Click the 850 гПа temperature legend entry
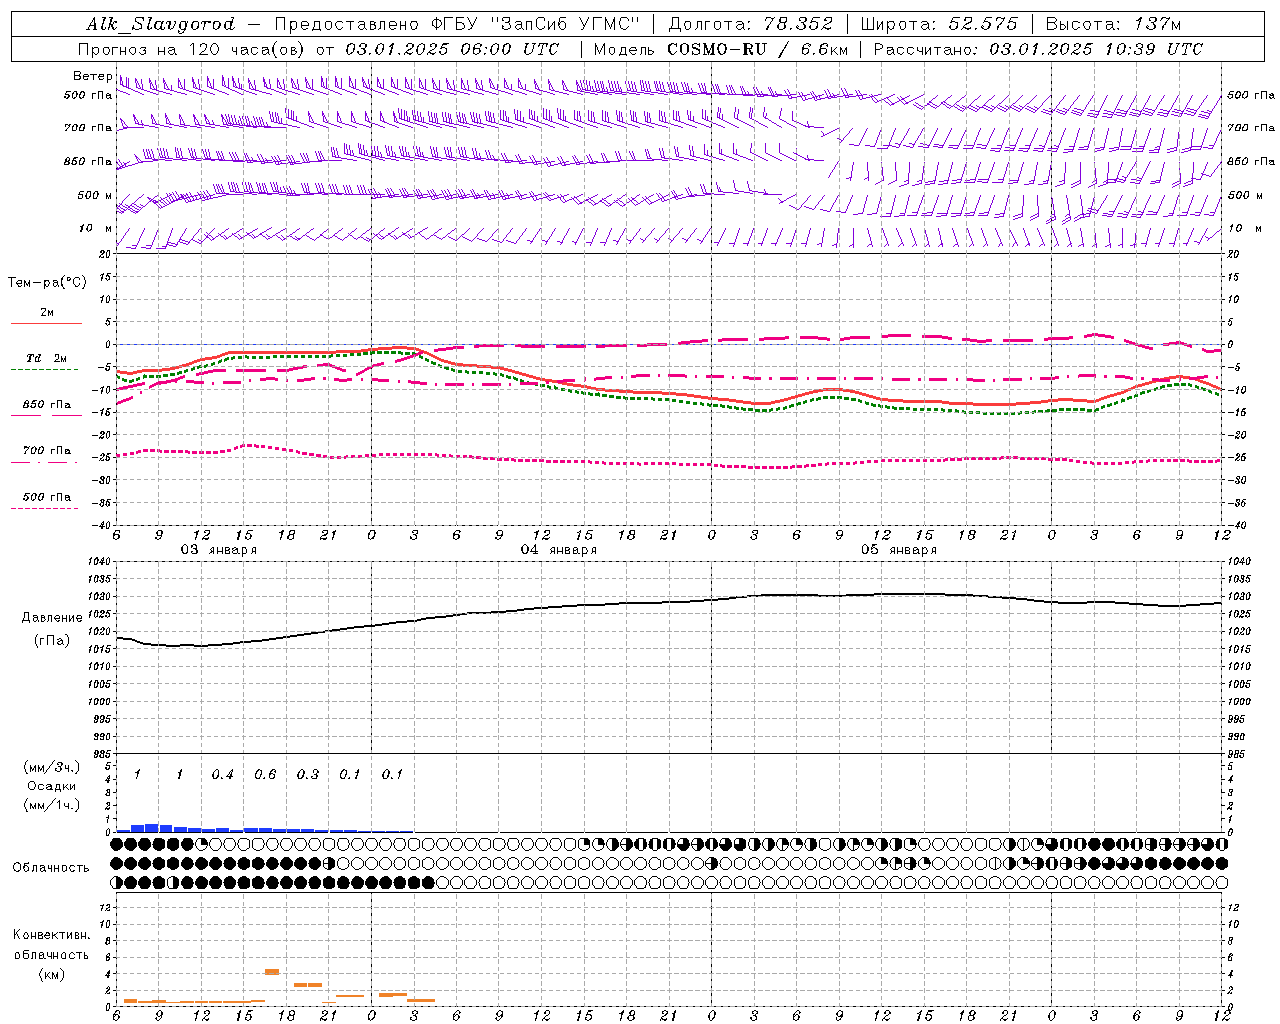The width and height of the screenshot is (1280, 1024). [x=46, y=406]
